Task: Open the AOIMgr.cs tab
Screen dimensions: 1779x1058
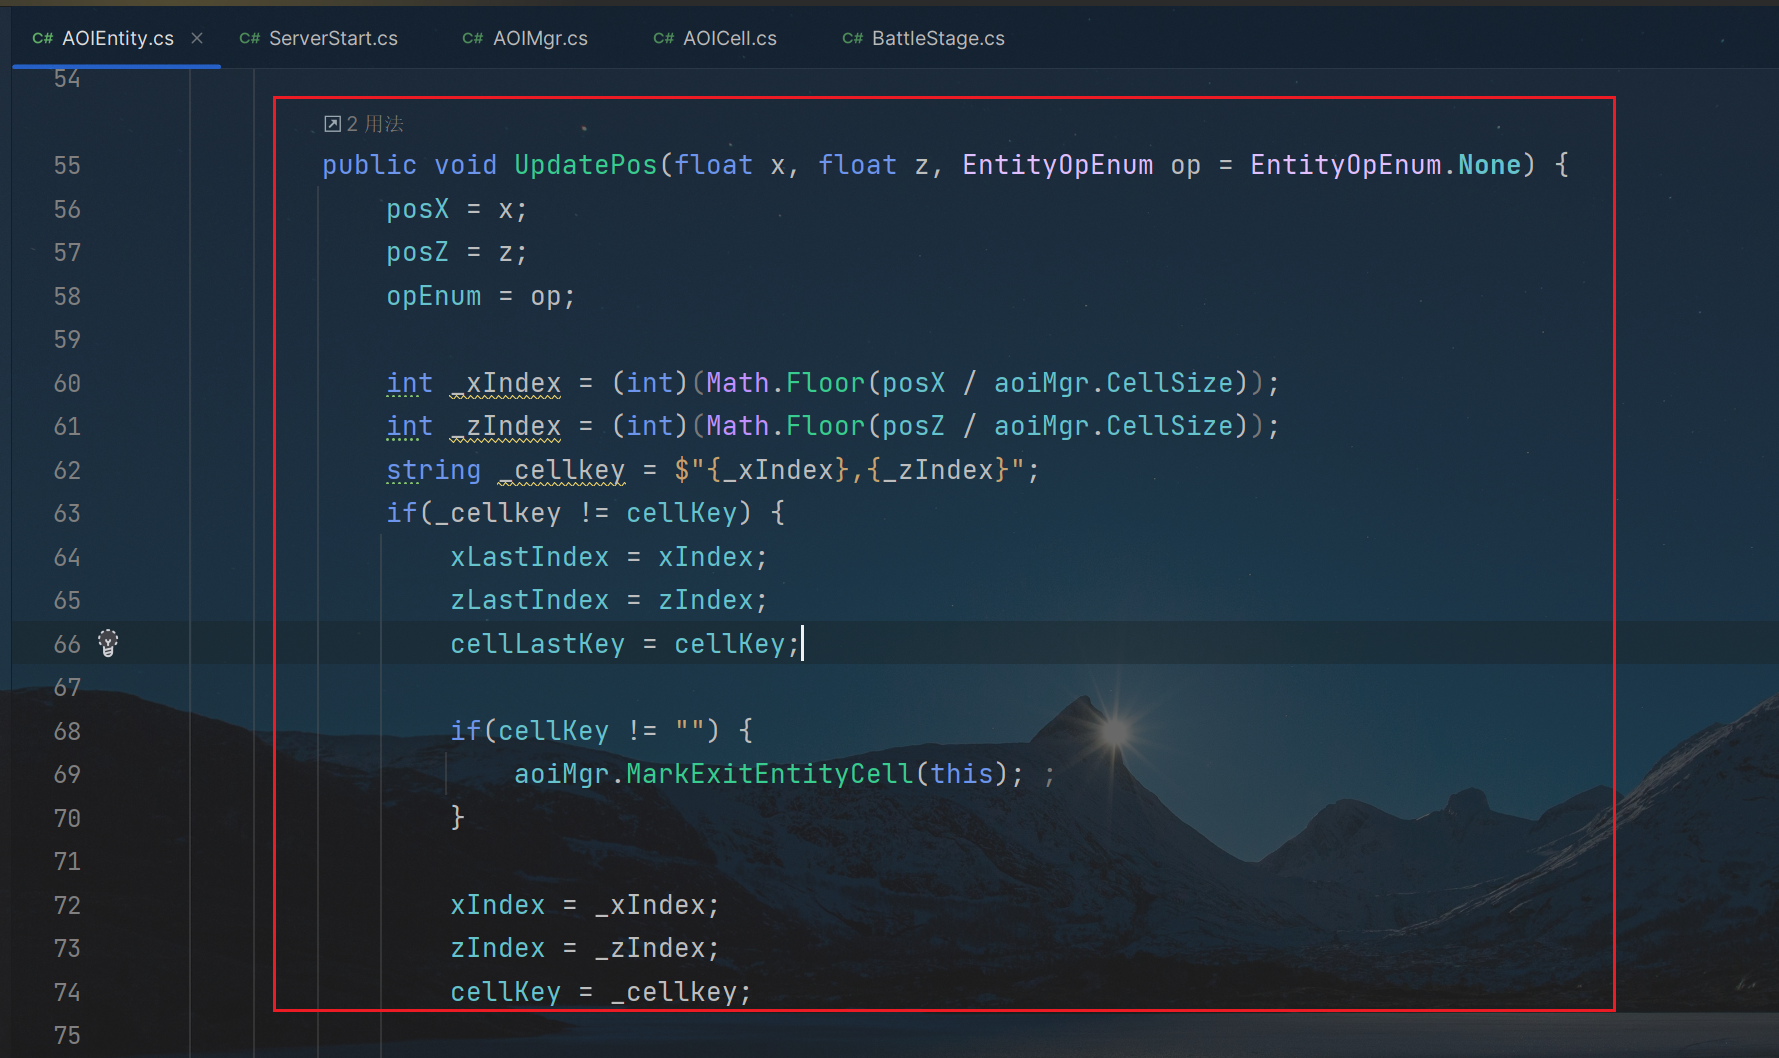Action: click(539, 39)
